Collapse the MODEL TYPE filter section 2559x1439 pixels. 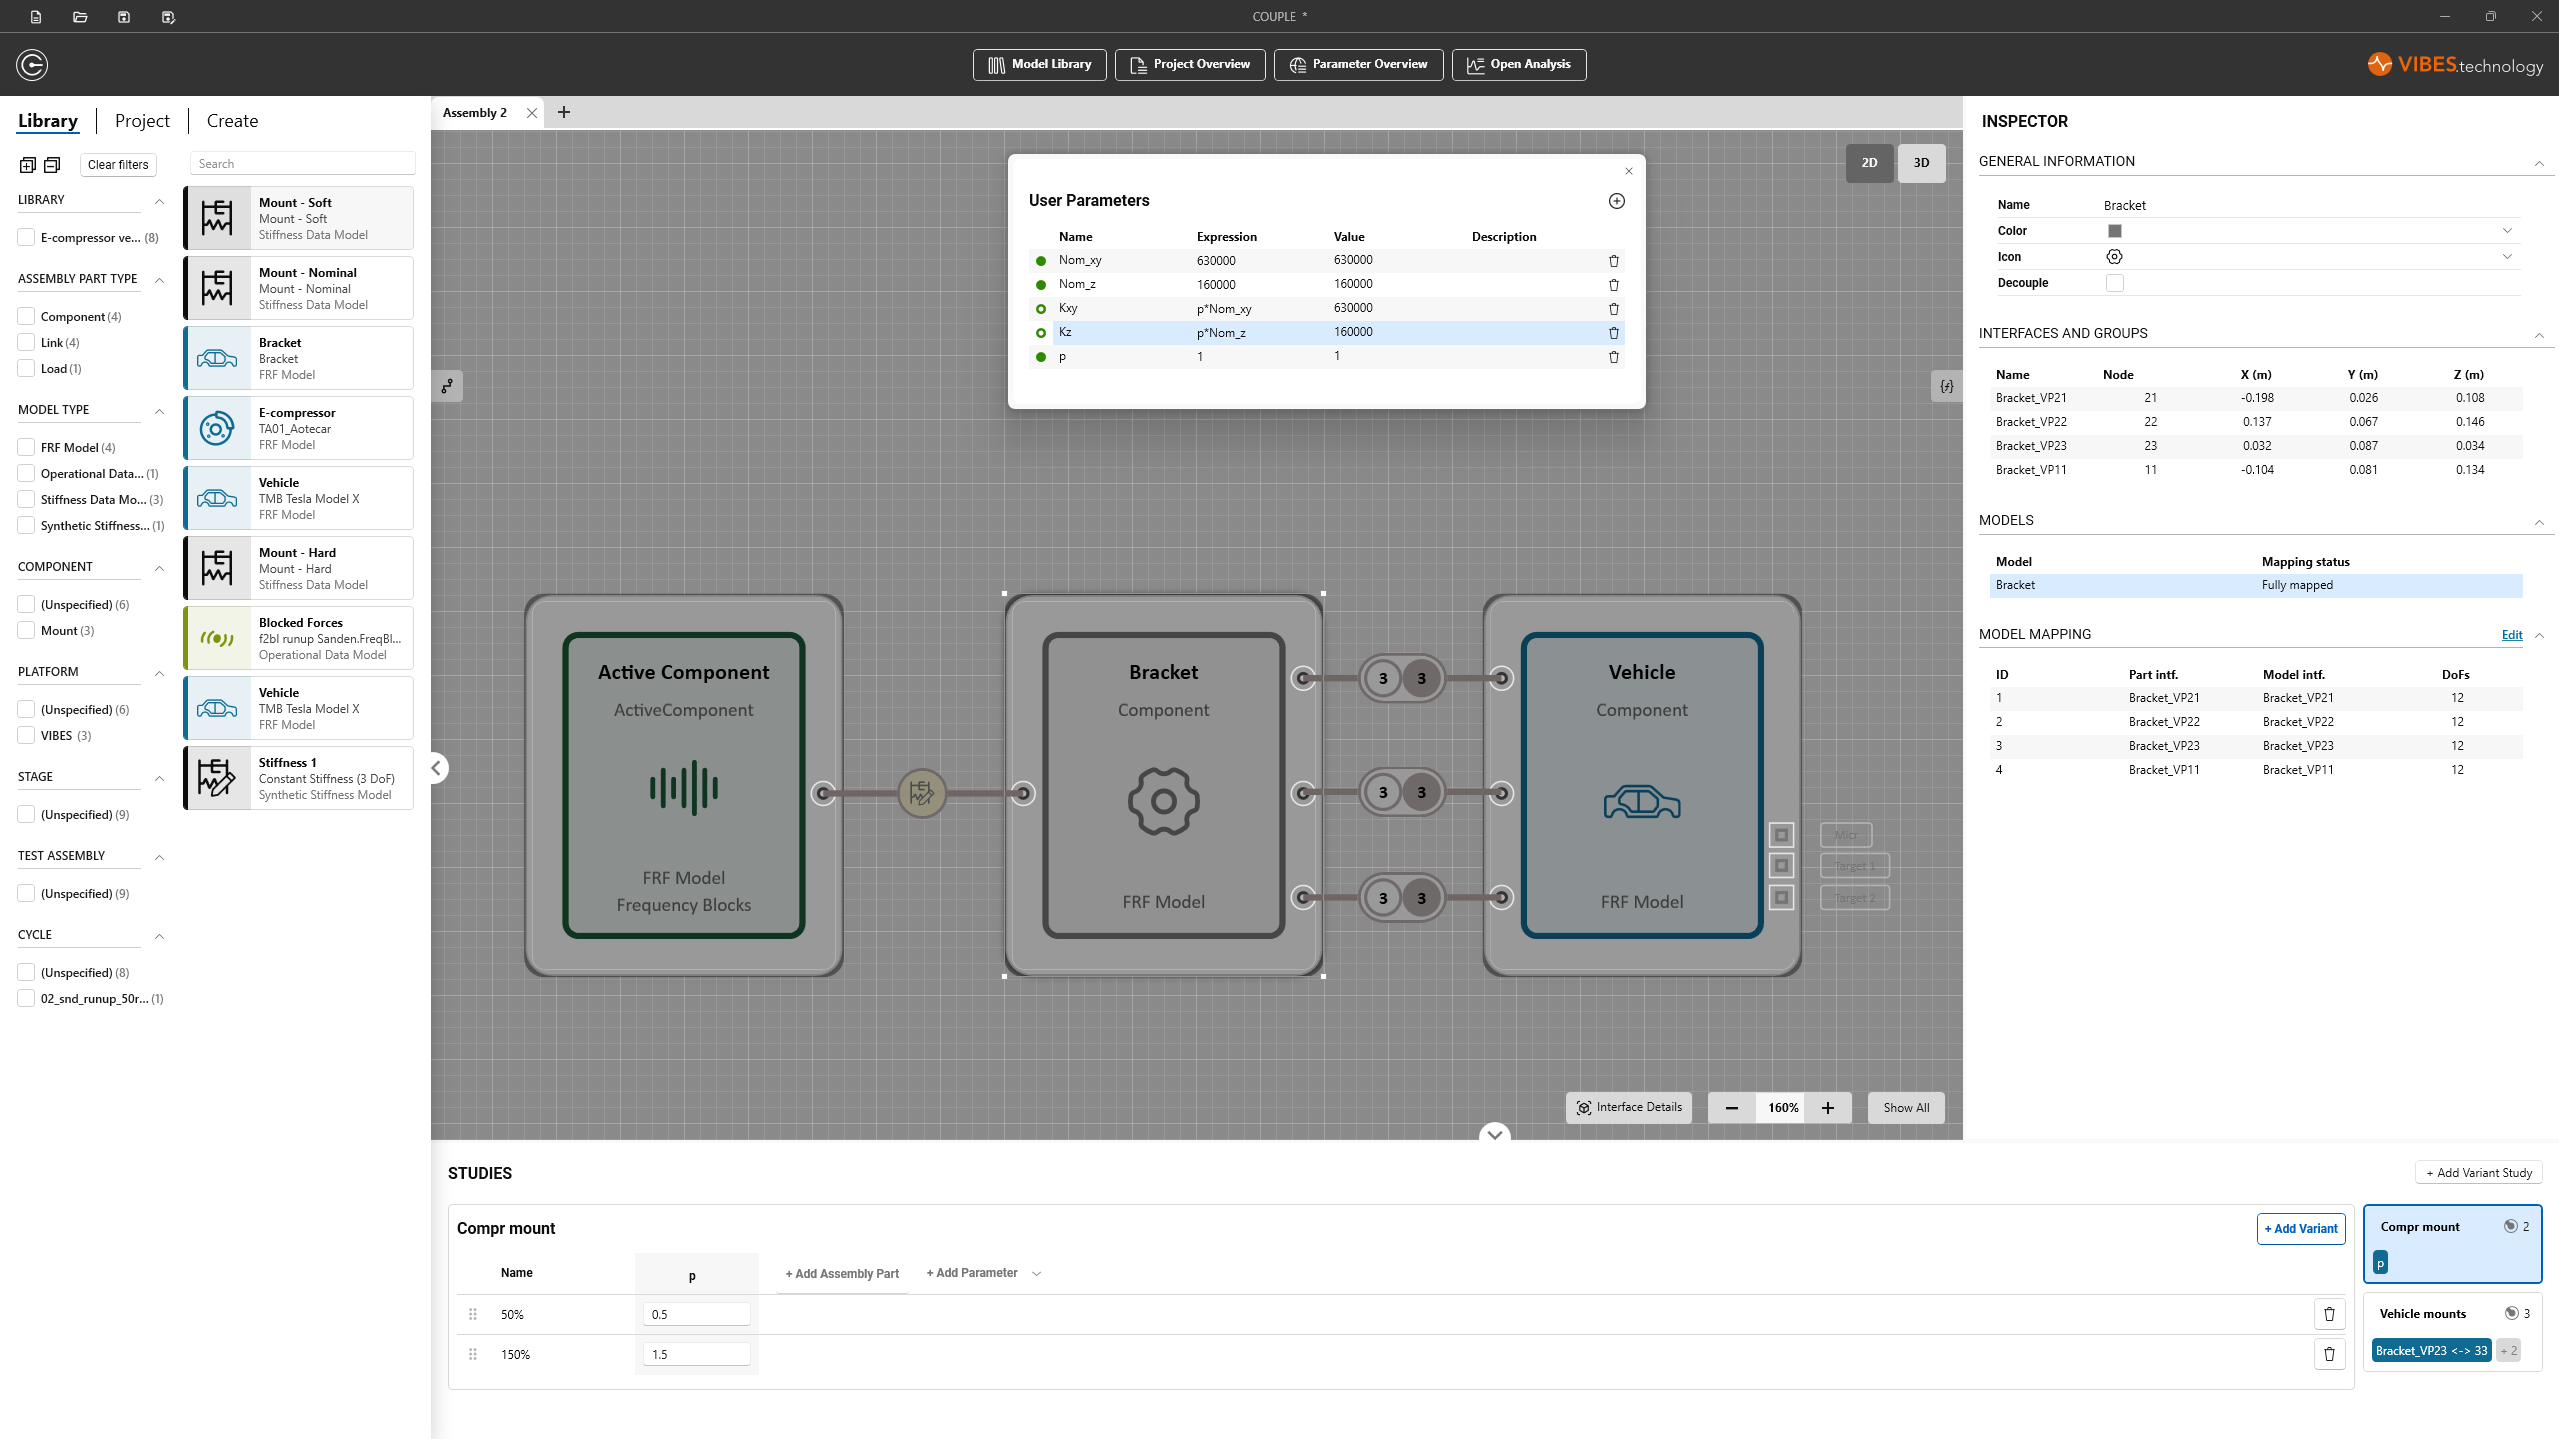click(x=159, y=411)
